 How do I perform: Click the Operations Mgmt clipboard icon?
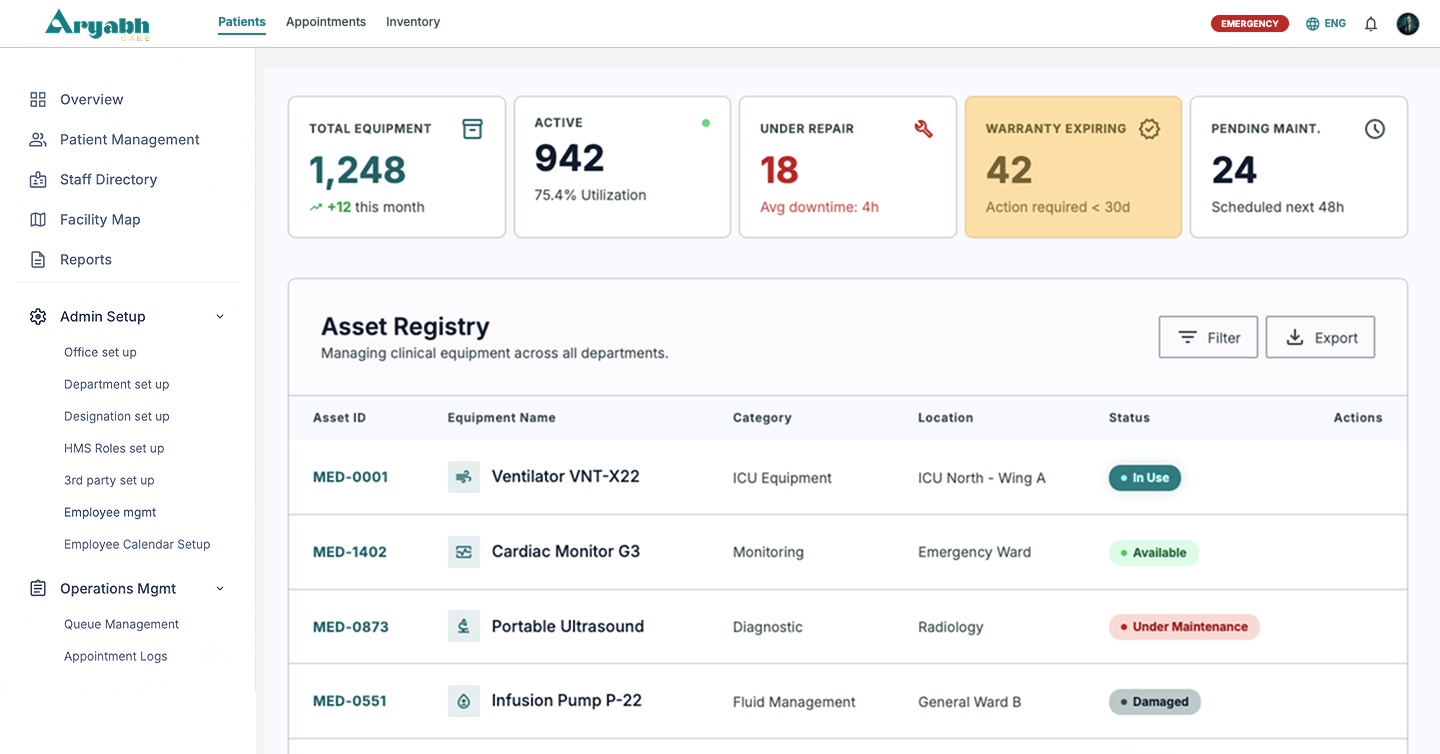click(x=38, y=588)
